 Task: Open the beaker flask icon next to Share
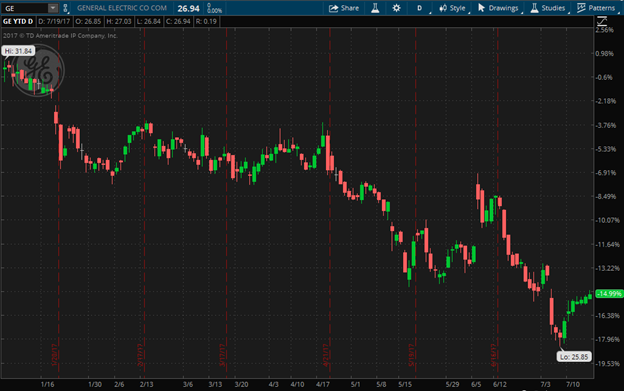pyautogui.click(x=375, y=8)
